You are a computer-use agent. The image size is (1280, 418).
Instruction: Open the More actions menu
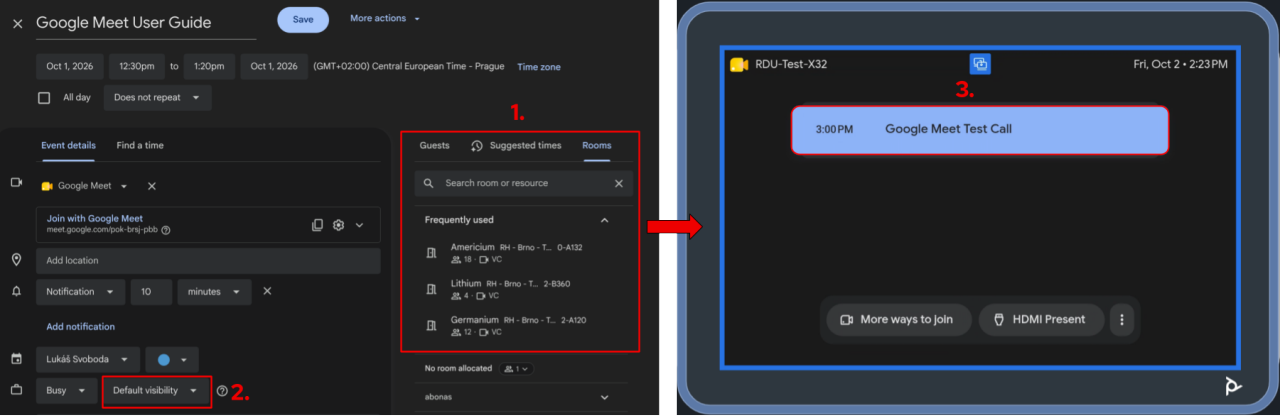point(385,19)
